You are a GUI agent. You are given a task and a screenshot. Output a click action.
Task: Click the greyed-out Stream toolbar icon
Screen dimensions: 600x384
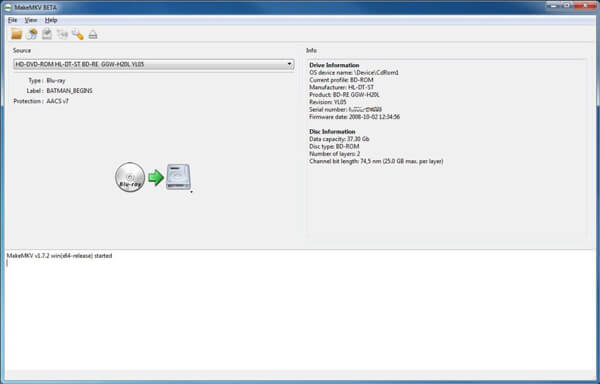pyautogui.click(x=62, y=34)
